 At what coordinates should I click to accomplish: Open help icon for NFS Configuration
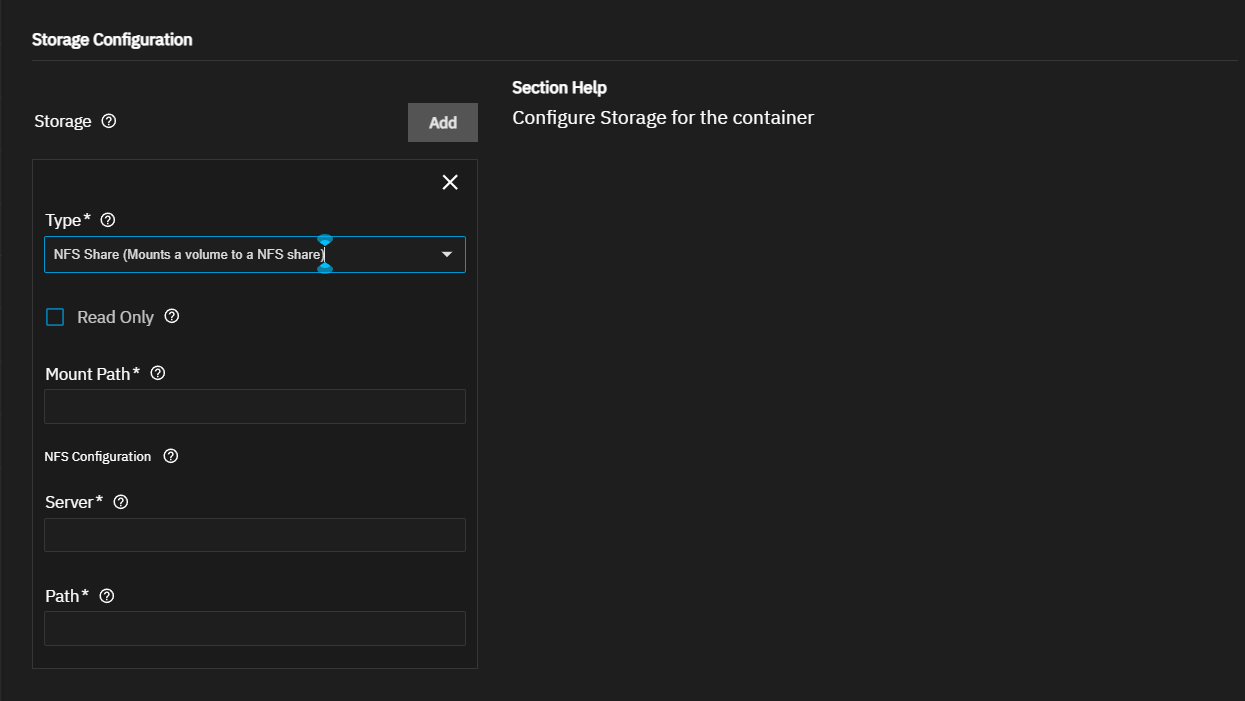pos(171,456)
